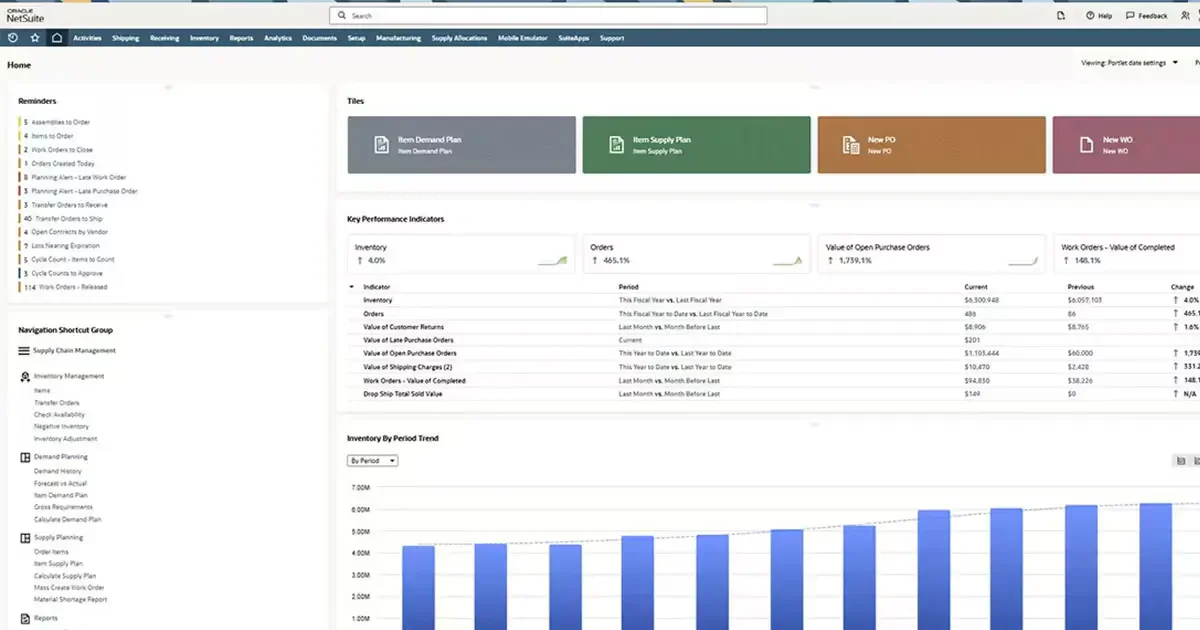The width and height of the screenshot is (1200, 630).
Task: Open the Mobile Emulator menu
Action: pos(521,38)
